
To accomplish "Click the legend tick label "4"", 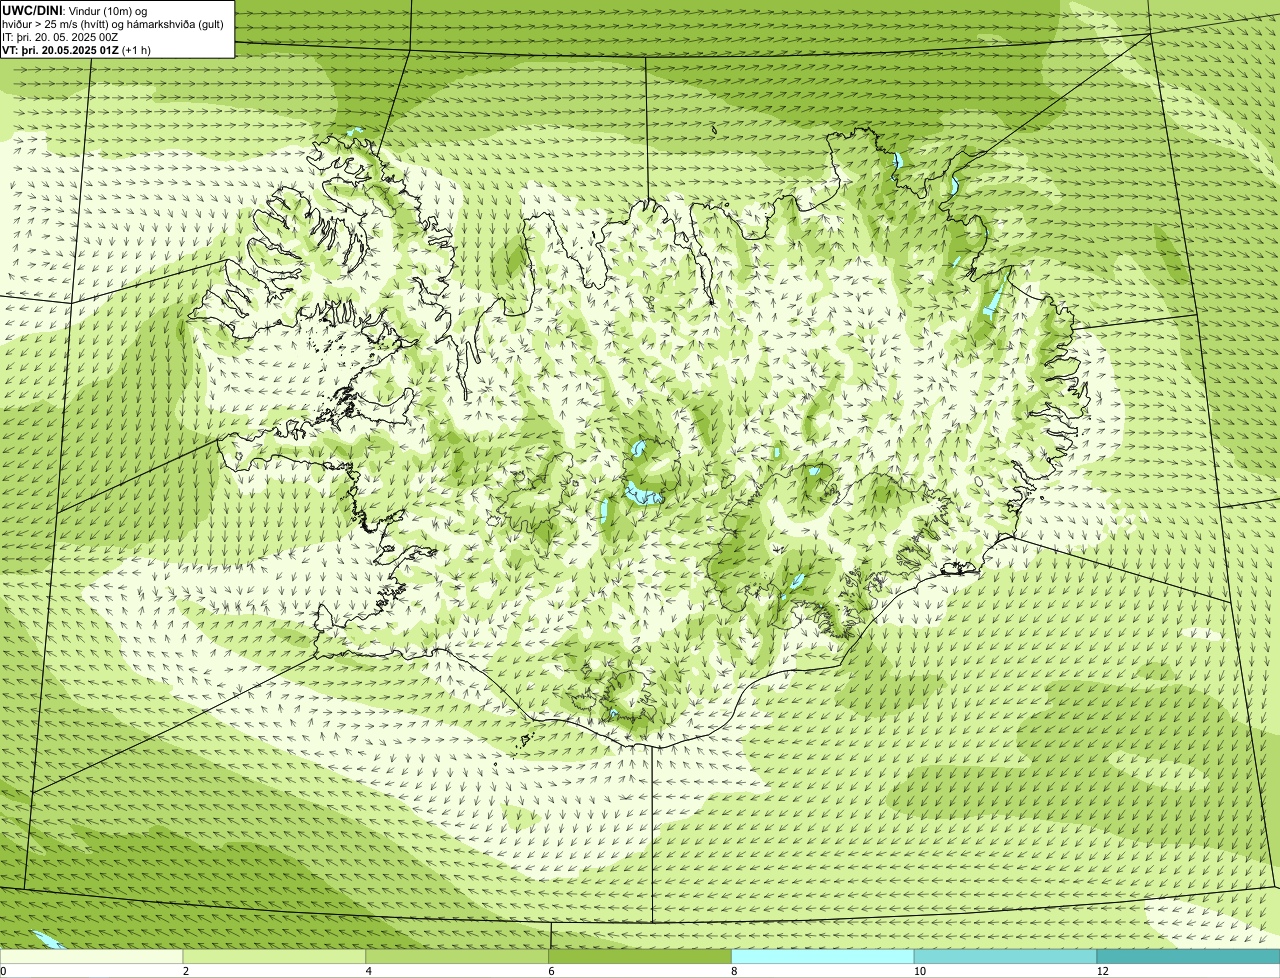I will pos(369,971).
